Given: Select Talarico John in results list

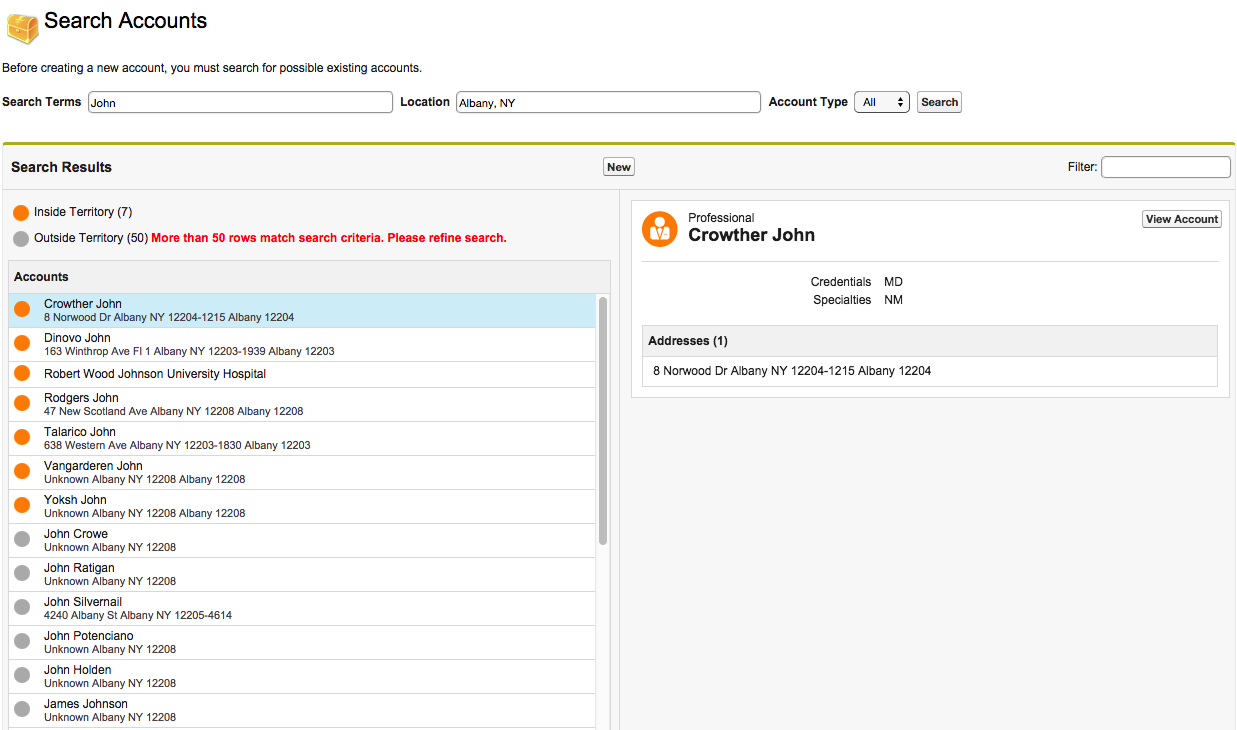Looking at the screenshot, I should coord(80,432).
